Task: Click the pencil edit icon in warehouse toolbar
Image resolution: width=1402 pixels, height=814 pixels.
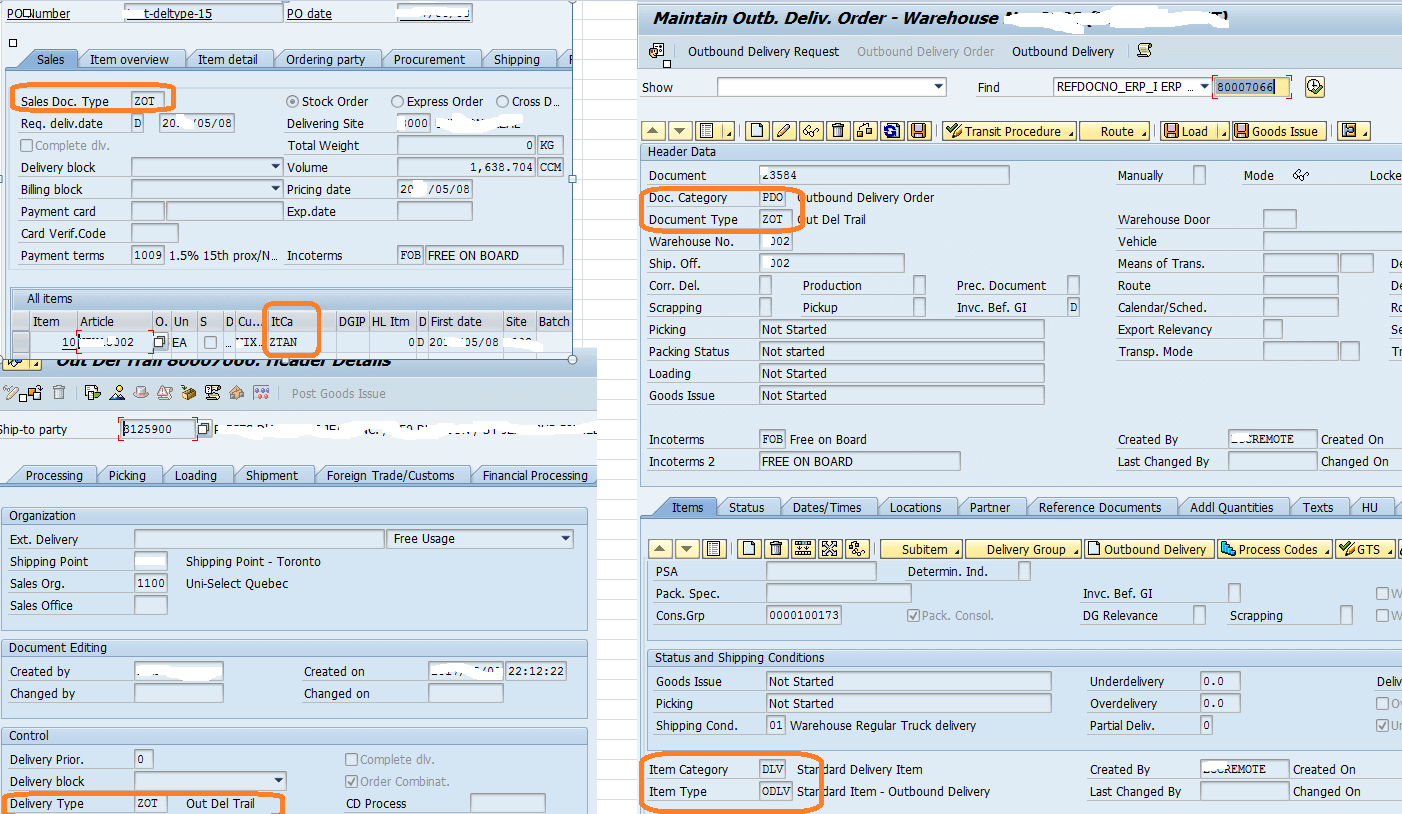Action: point(784,131)
